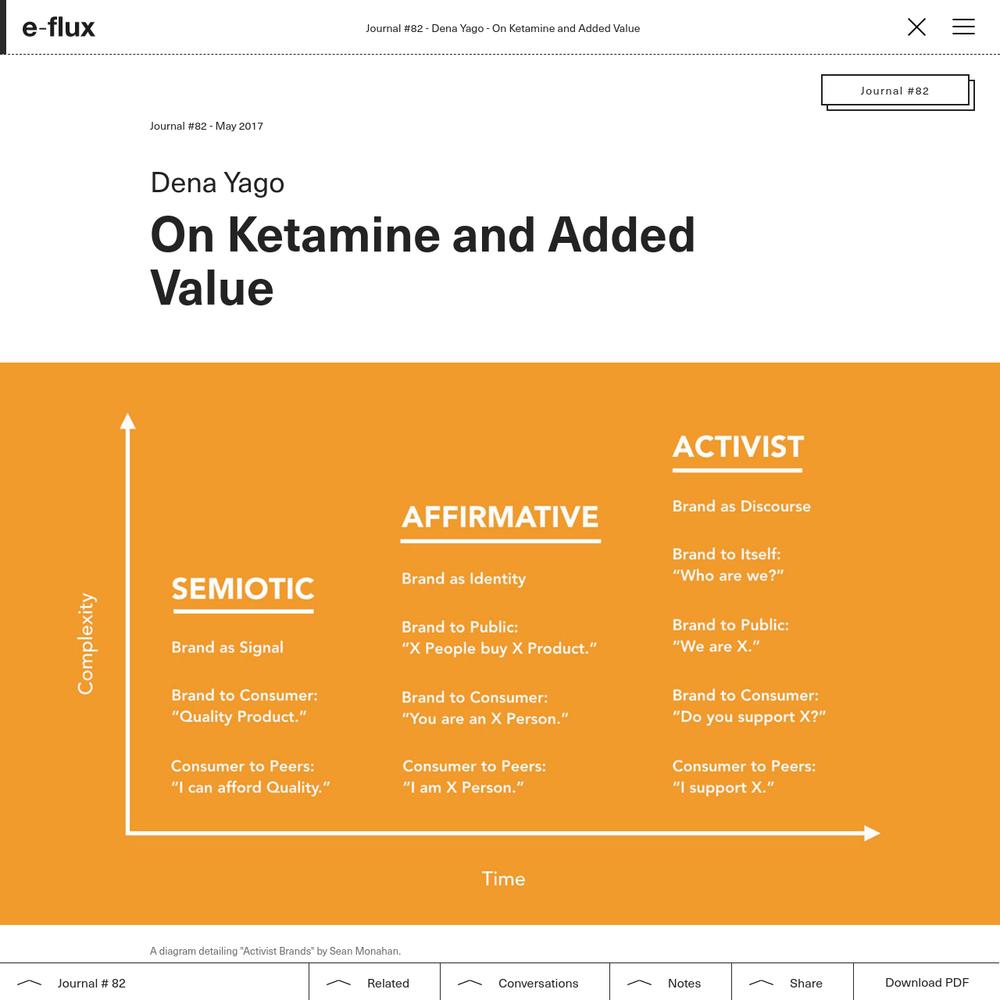The image size is (1000, 1000).
Task: Open the Conversations tab label
Action: coord(538,983)
